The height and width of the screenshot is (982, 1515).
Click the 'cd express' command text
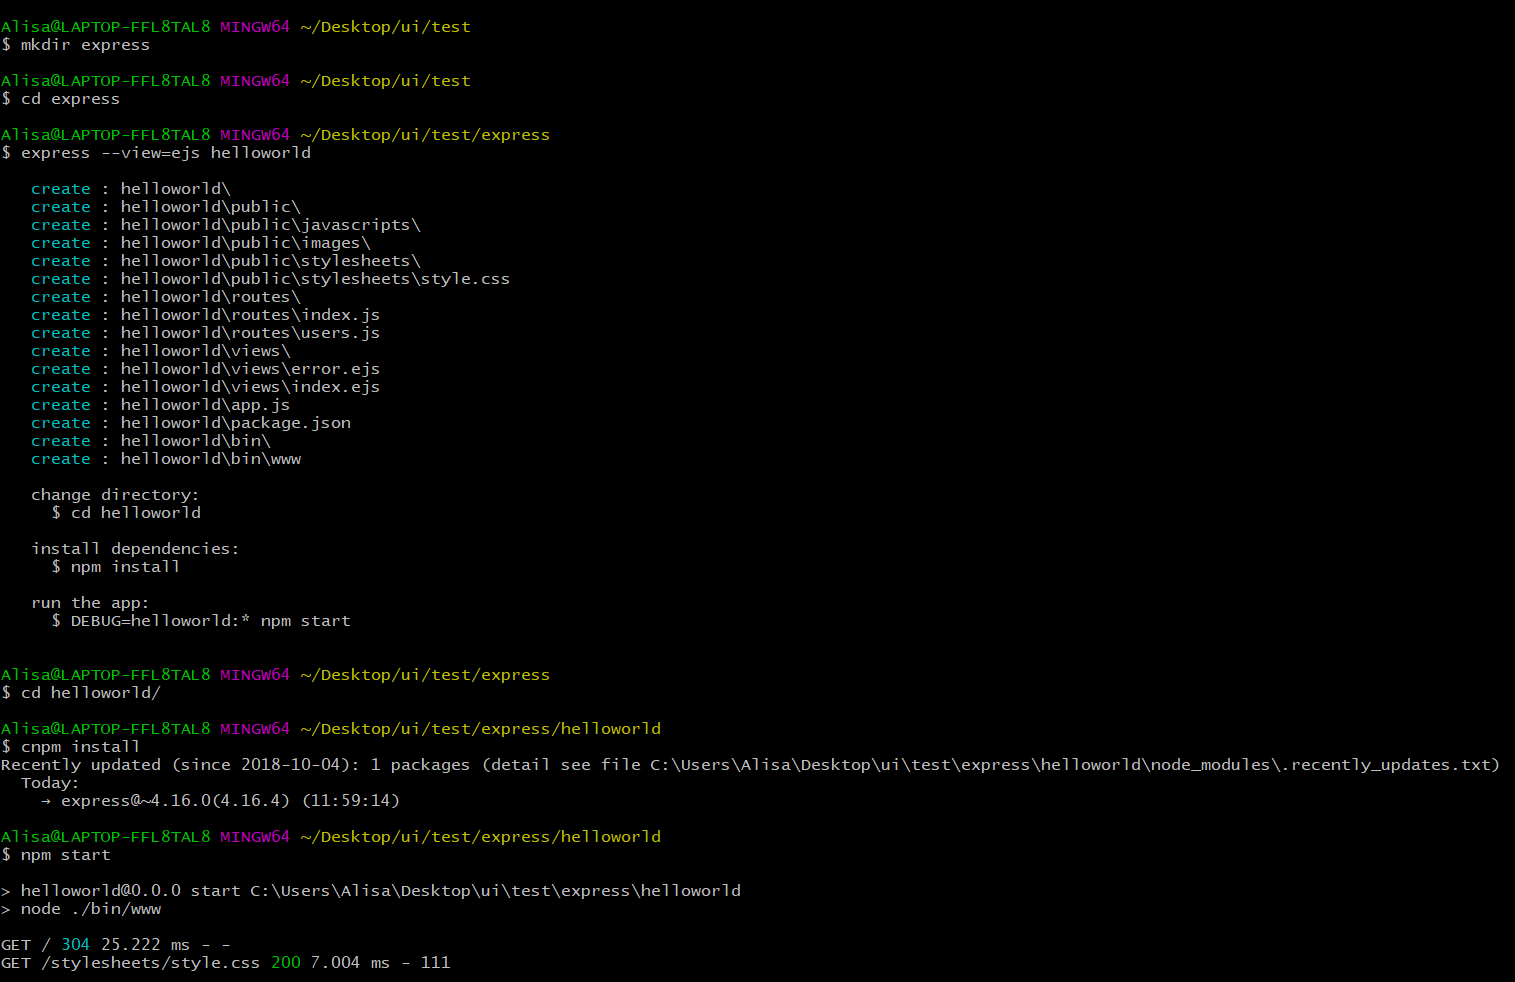[x=70, y=99]
